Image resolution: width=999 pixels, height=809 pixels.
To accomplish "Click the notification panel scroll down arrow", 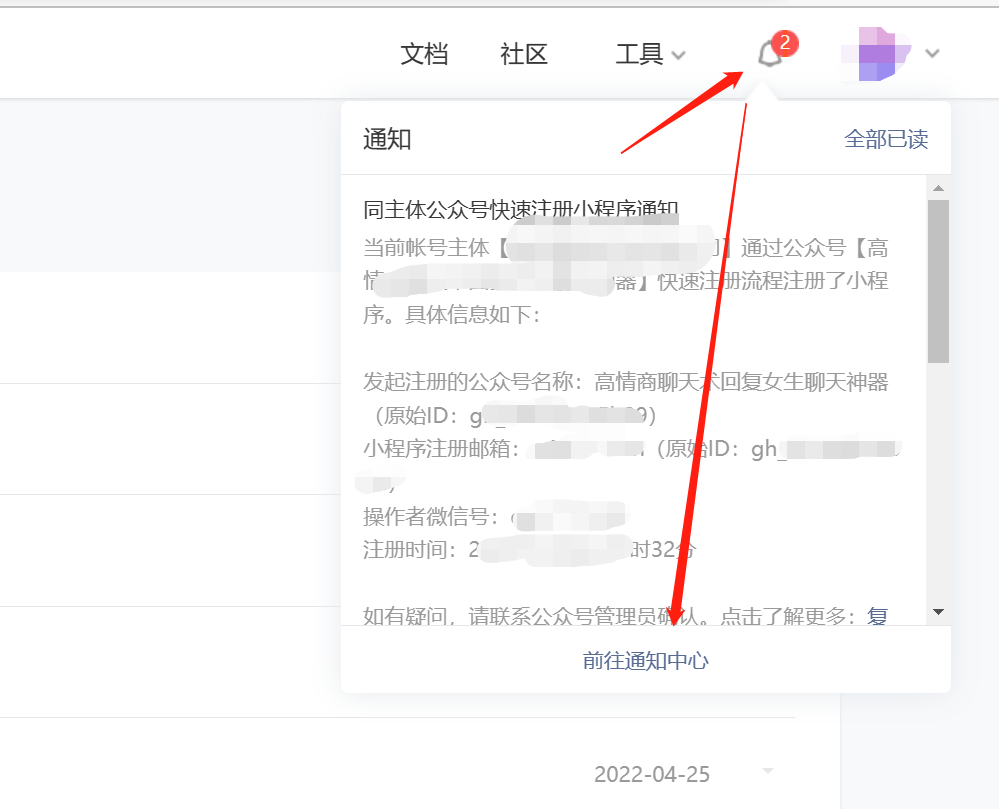I will point(938,612).
